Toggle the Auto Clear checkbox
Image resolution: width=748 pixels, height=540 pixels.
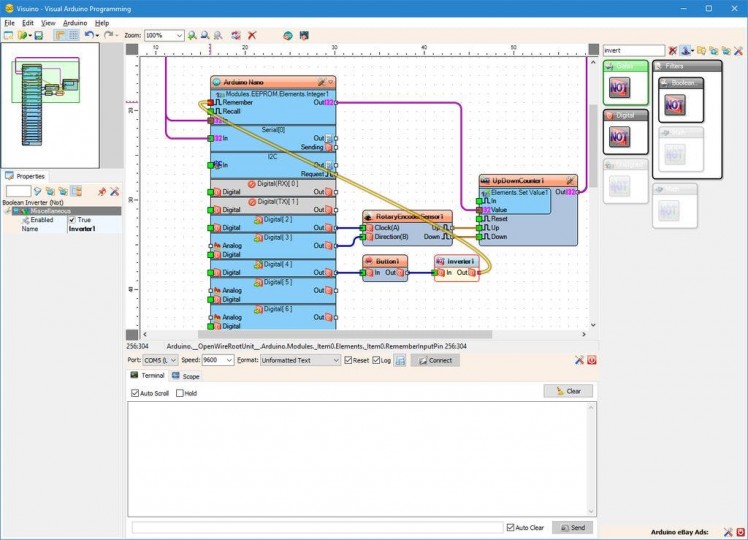[x=510, y=527]
